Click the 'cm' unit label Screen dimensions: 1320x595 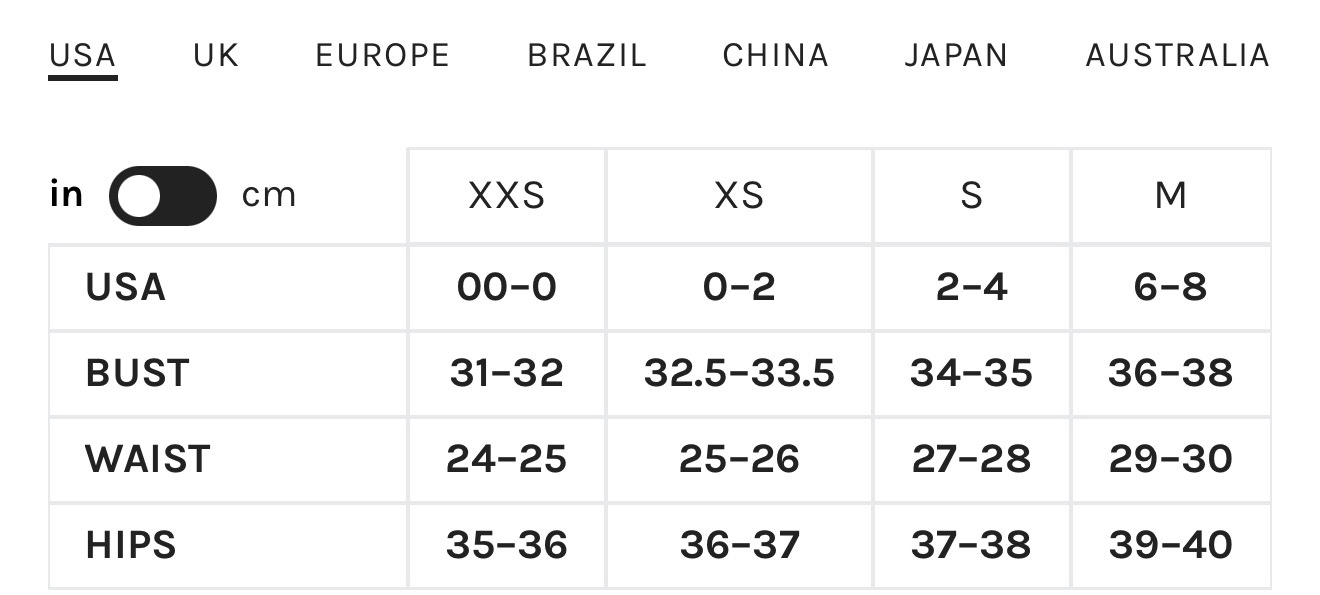click(x=269, y=195)
